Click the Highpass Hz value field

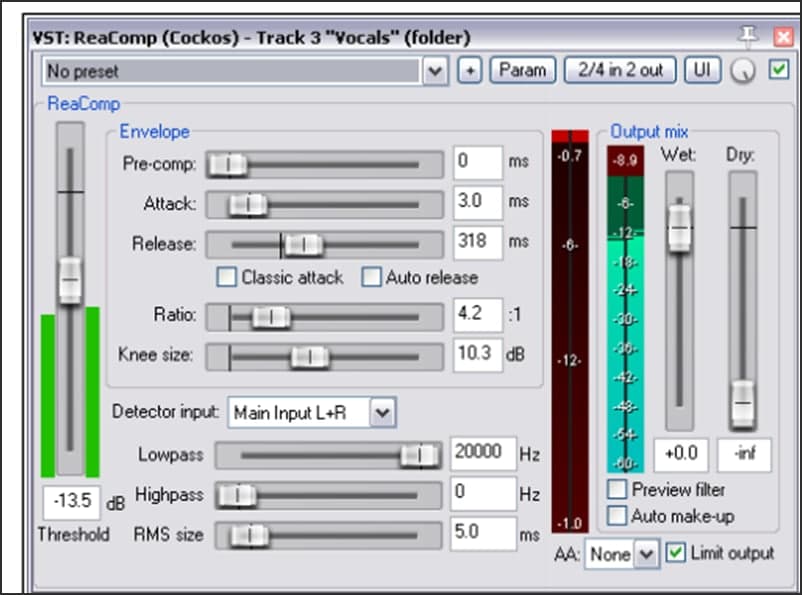click(483, 493)
